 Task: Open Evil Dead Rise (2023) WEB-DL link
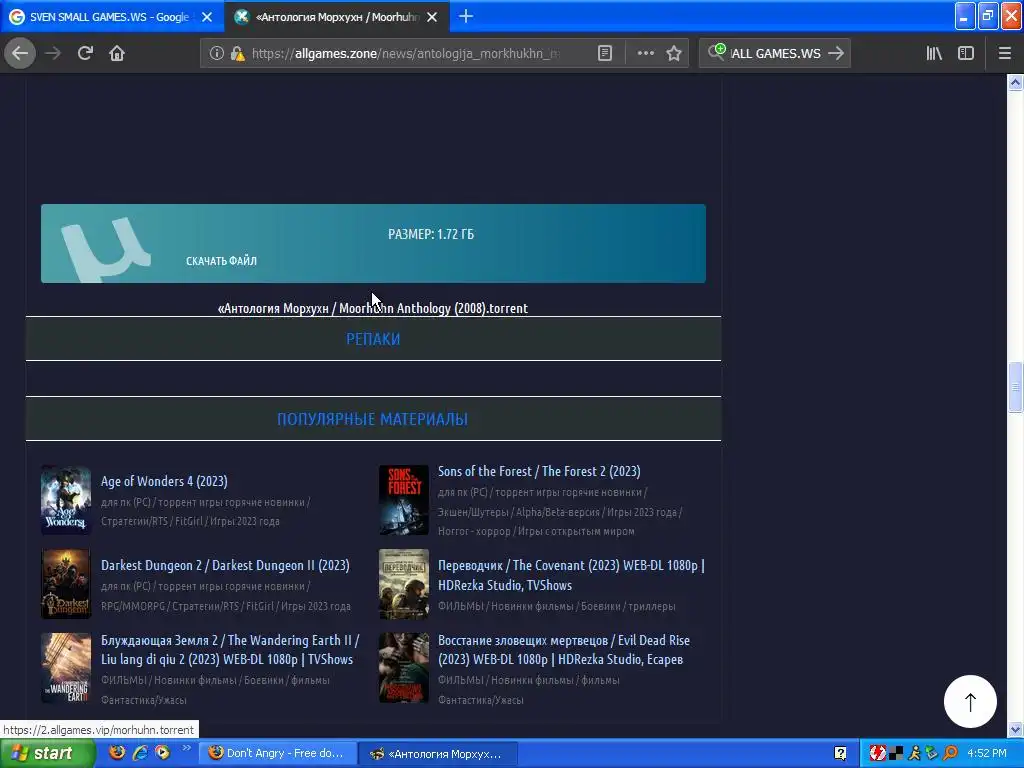pos(564,649)
